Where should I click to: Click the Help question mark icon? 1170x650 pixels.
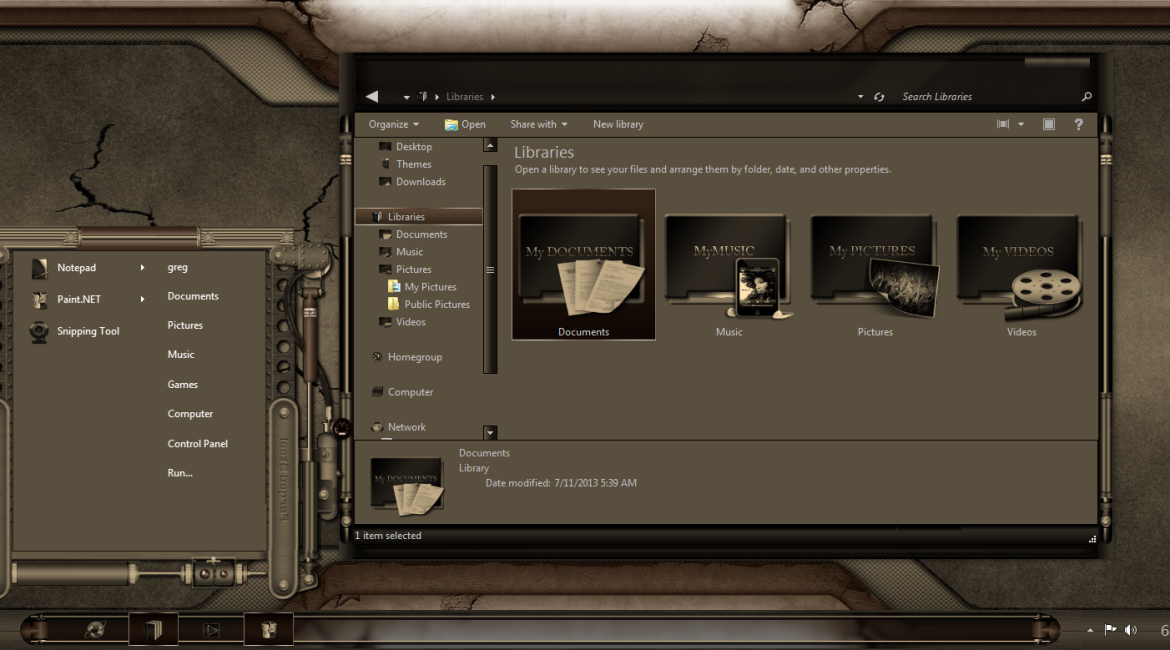[1078, 124]
